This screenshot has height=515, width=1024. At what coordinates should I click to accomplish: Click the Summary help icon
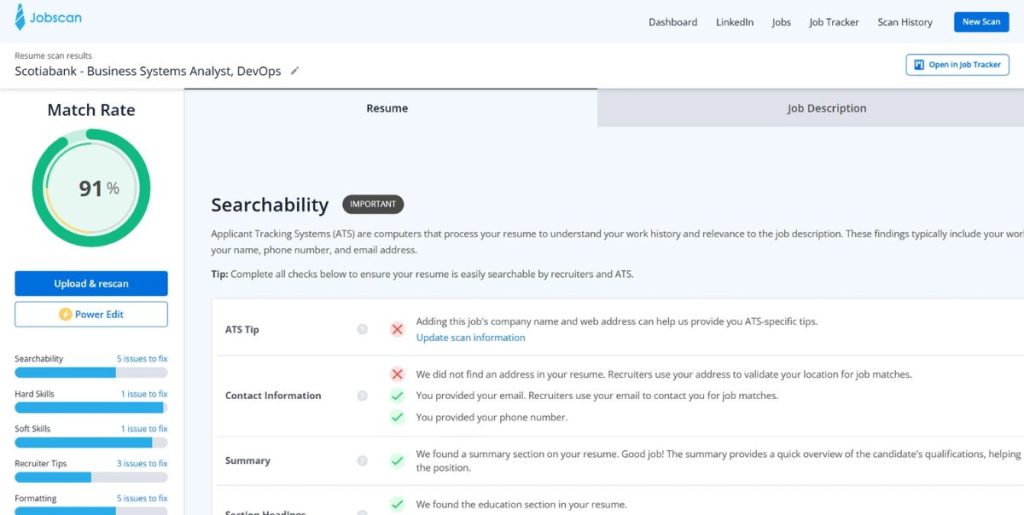coord(362,461)
